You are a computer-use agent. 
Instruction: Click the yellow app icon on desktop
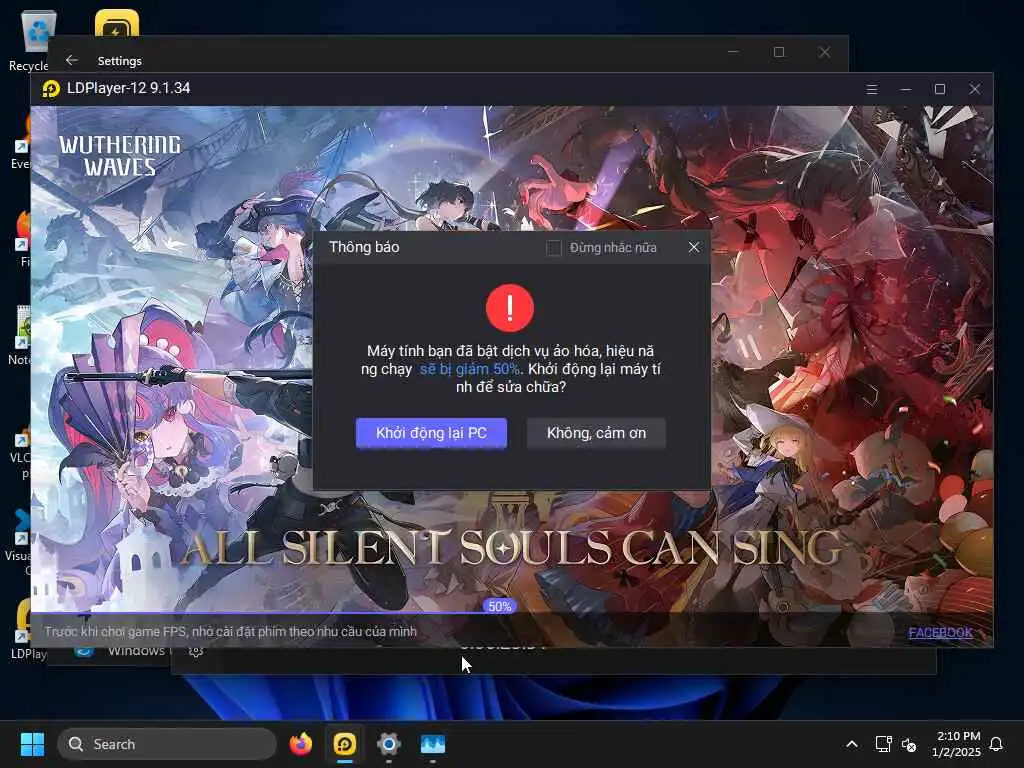click(x=117, y=23)
